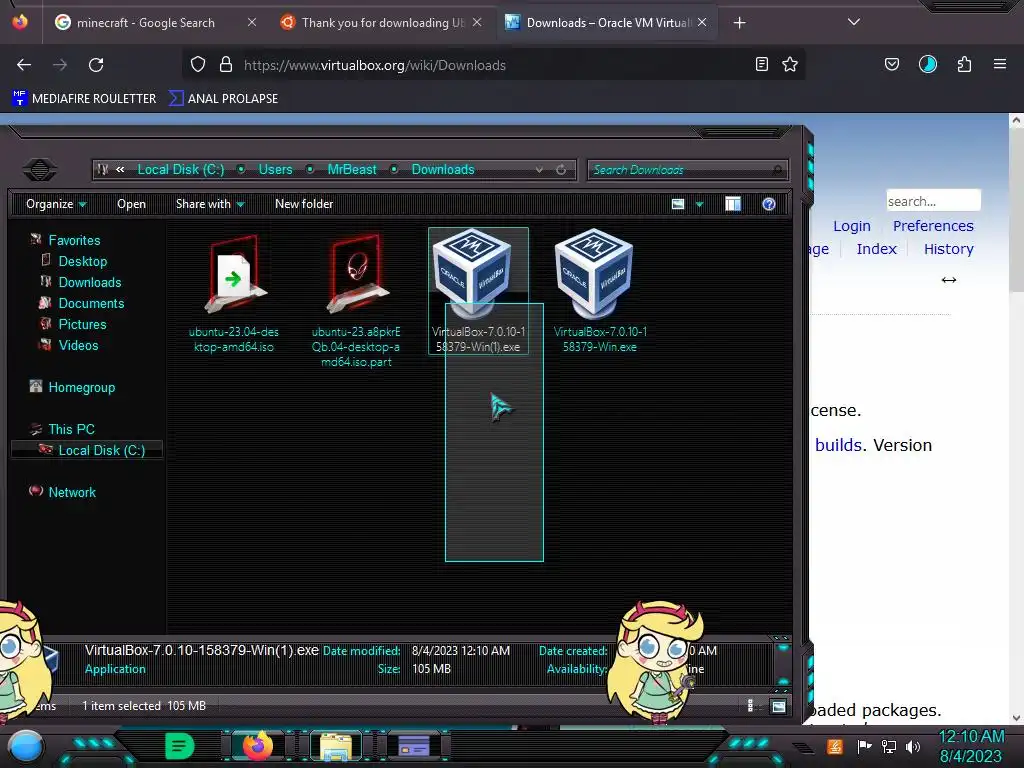
Task: Select VirtualBox-7.0.10-158379-Win(1).exe file
Action: 478,291
